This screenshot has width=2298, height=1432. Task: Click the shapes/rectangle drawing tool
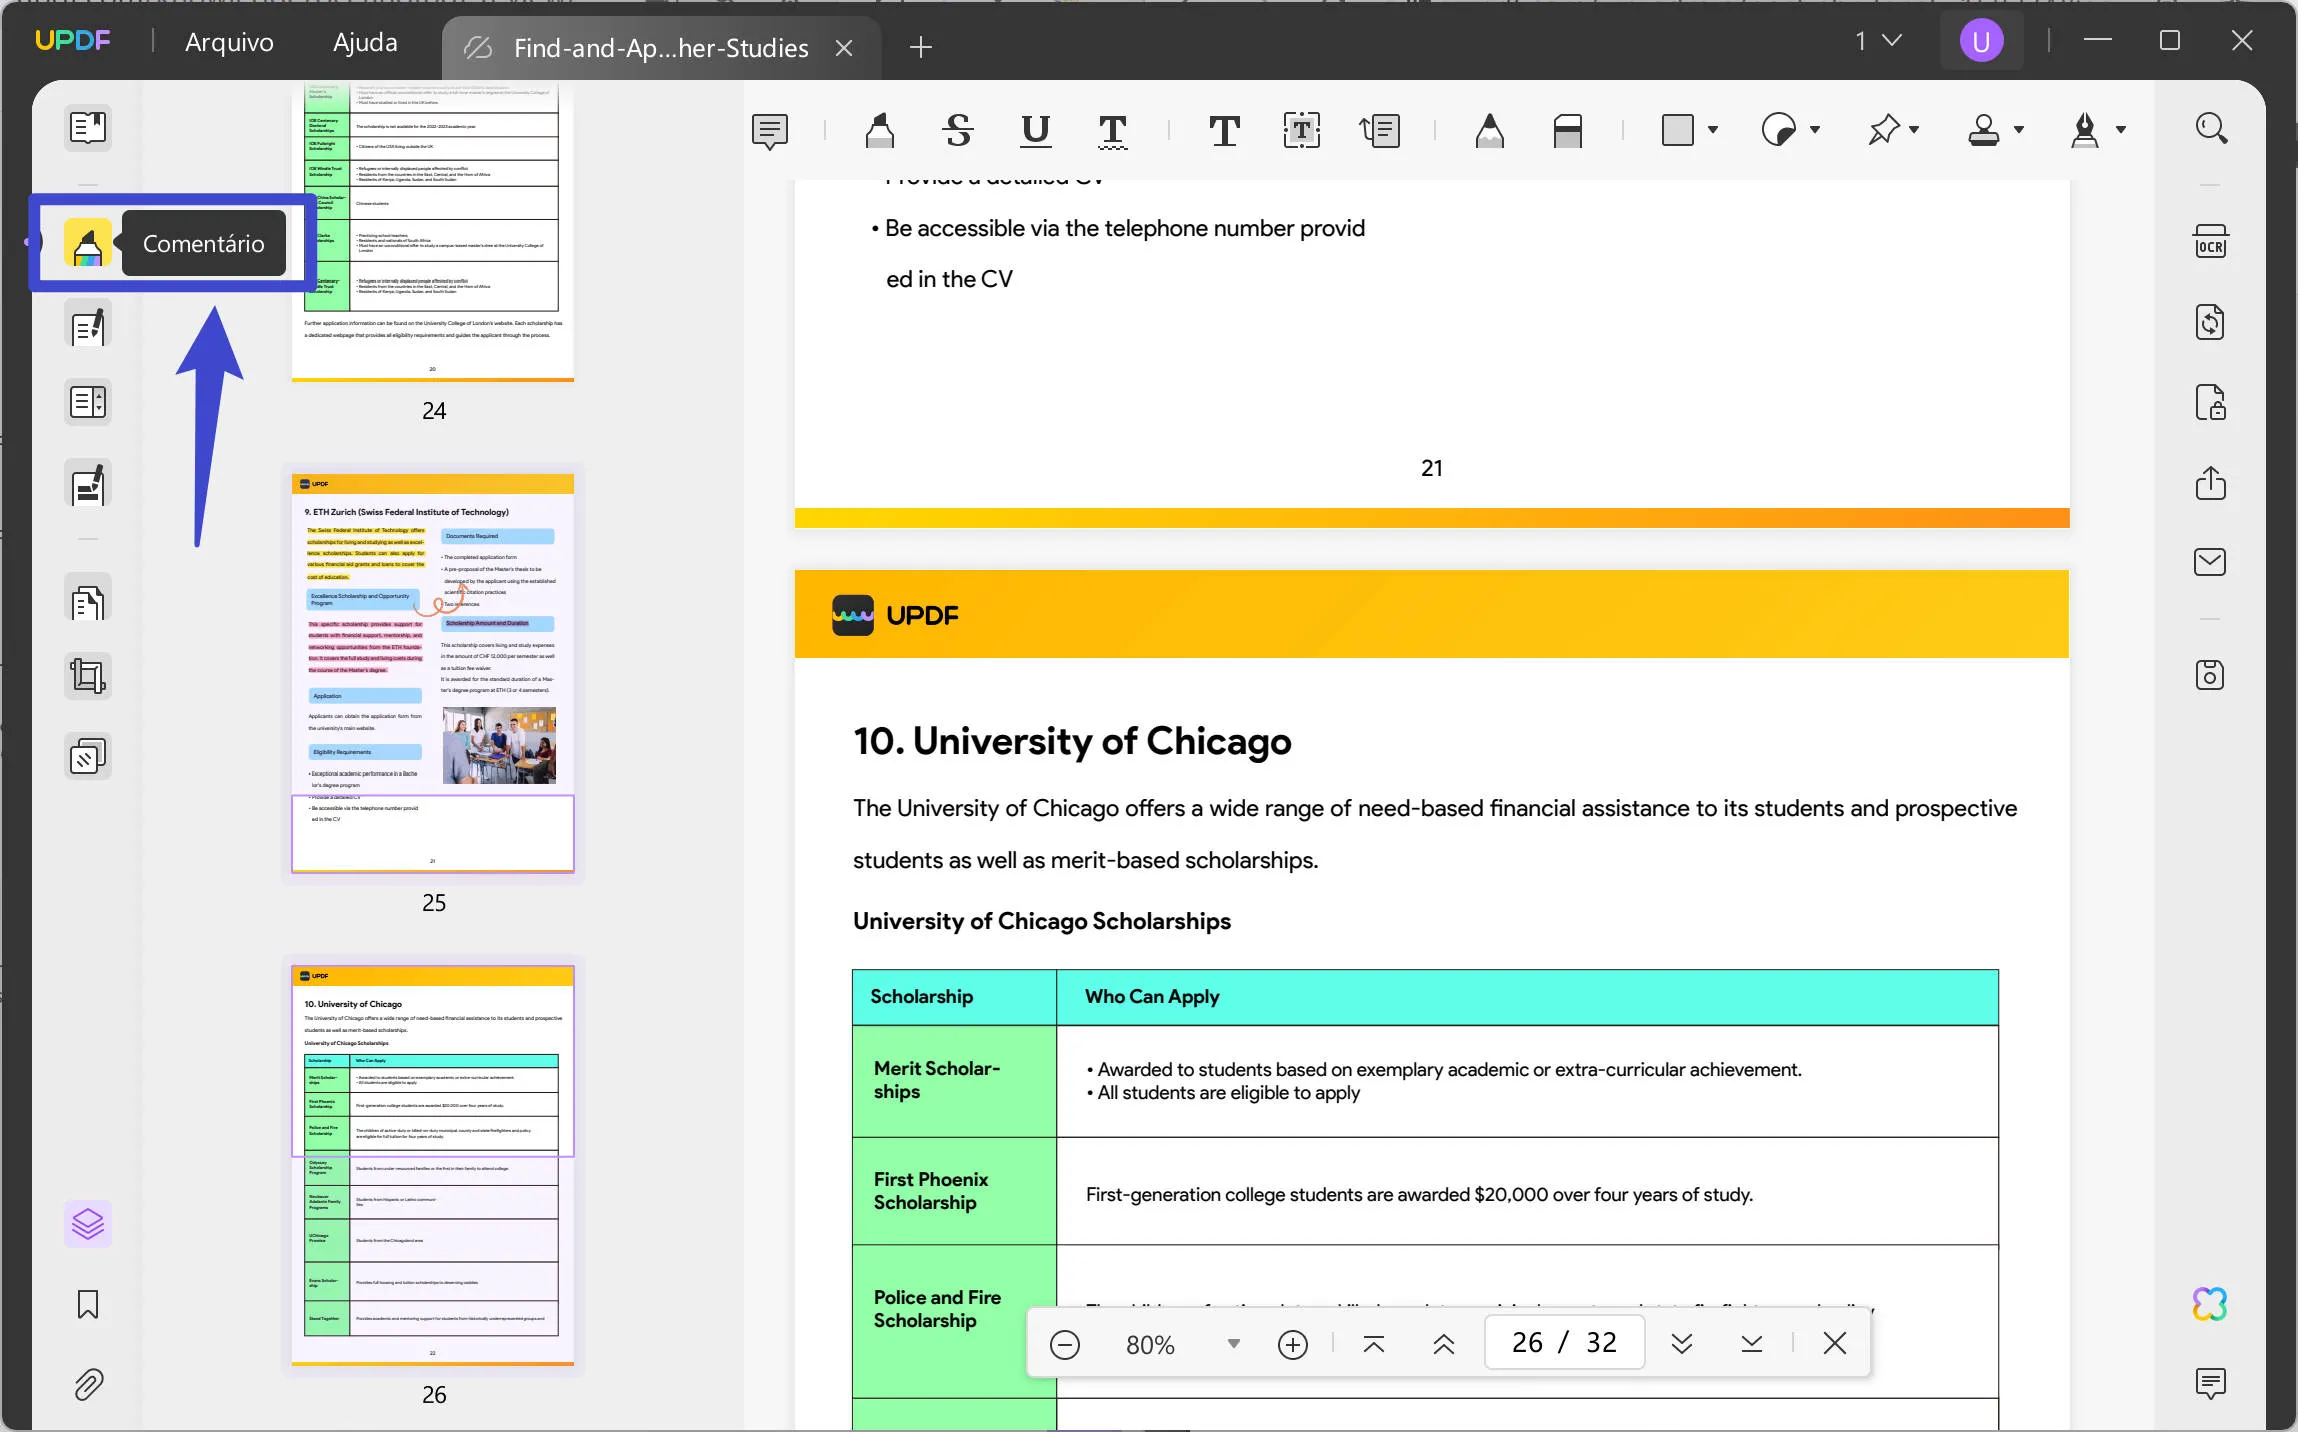(x=1678, y=129)
